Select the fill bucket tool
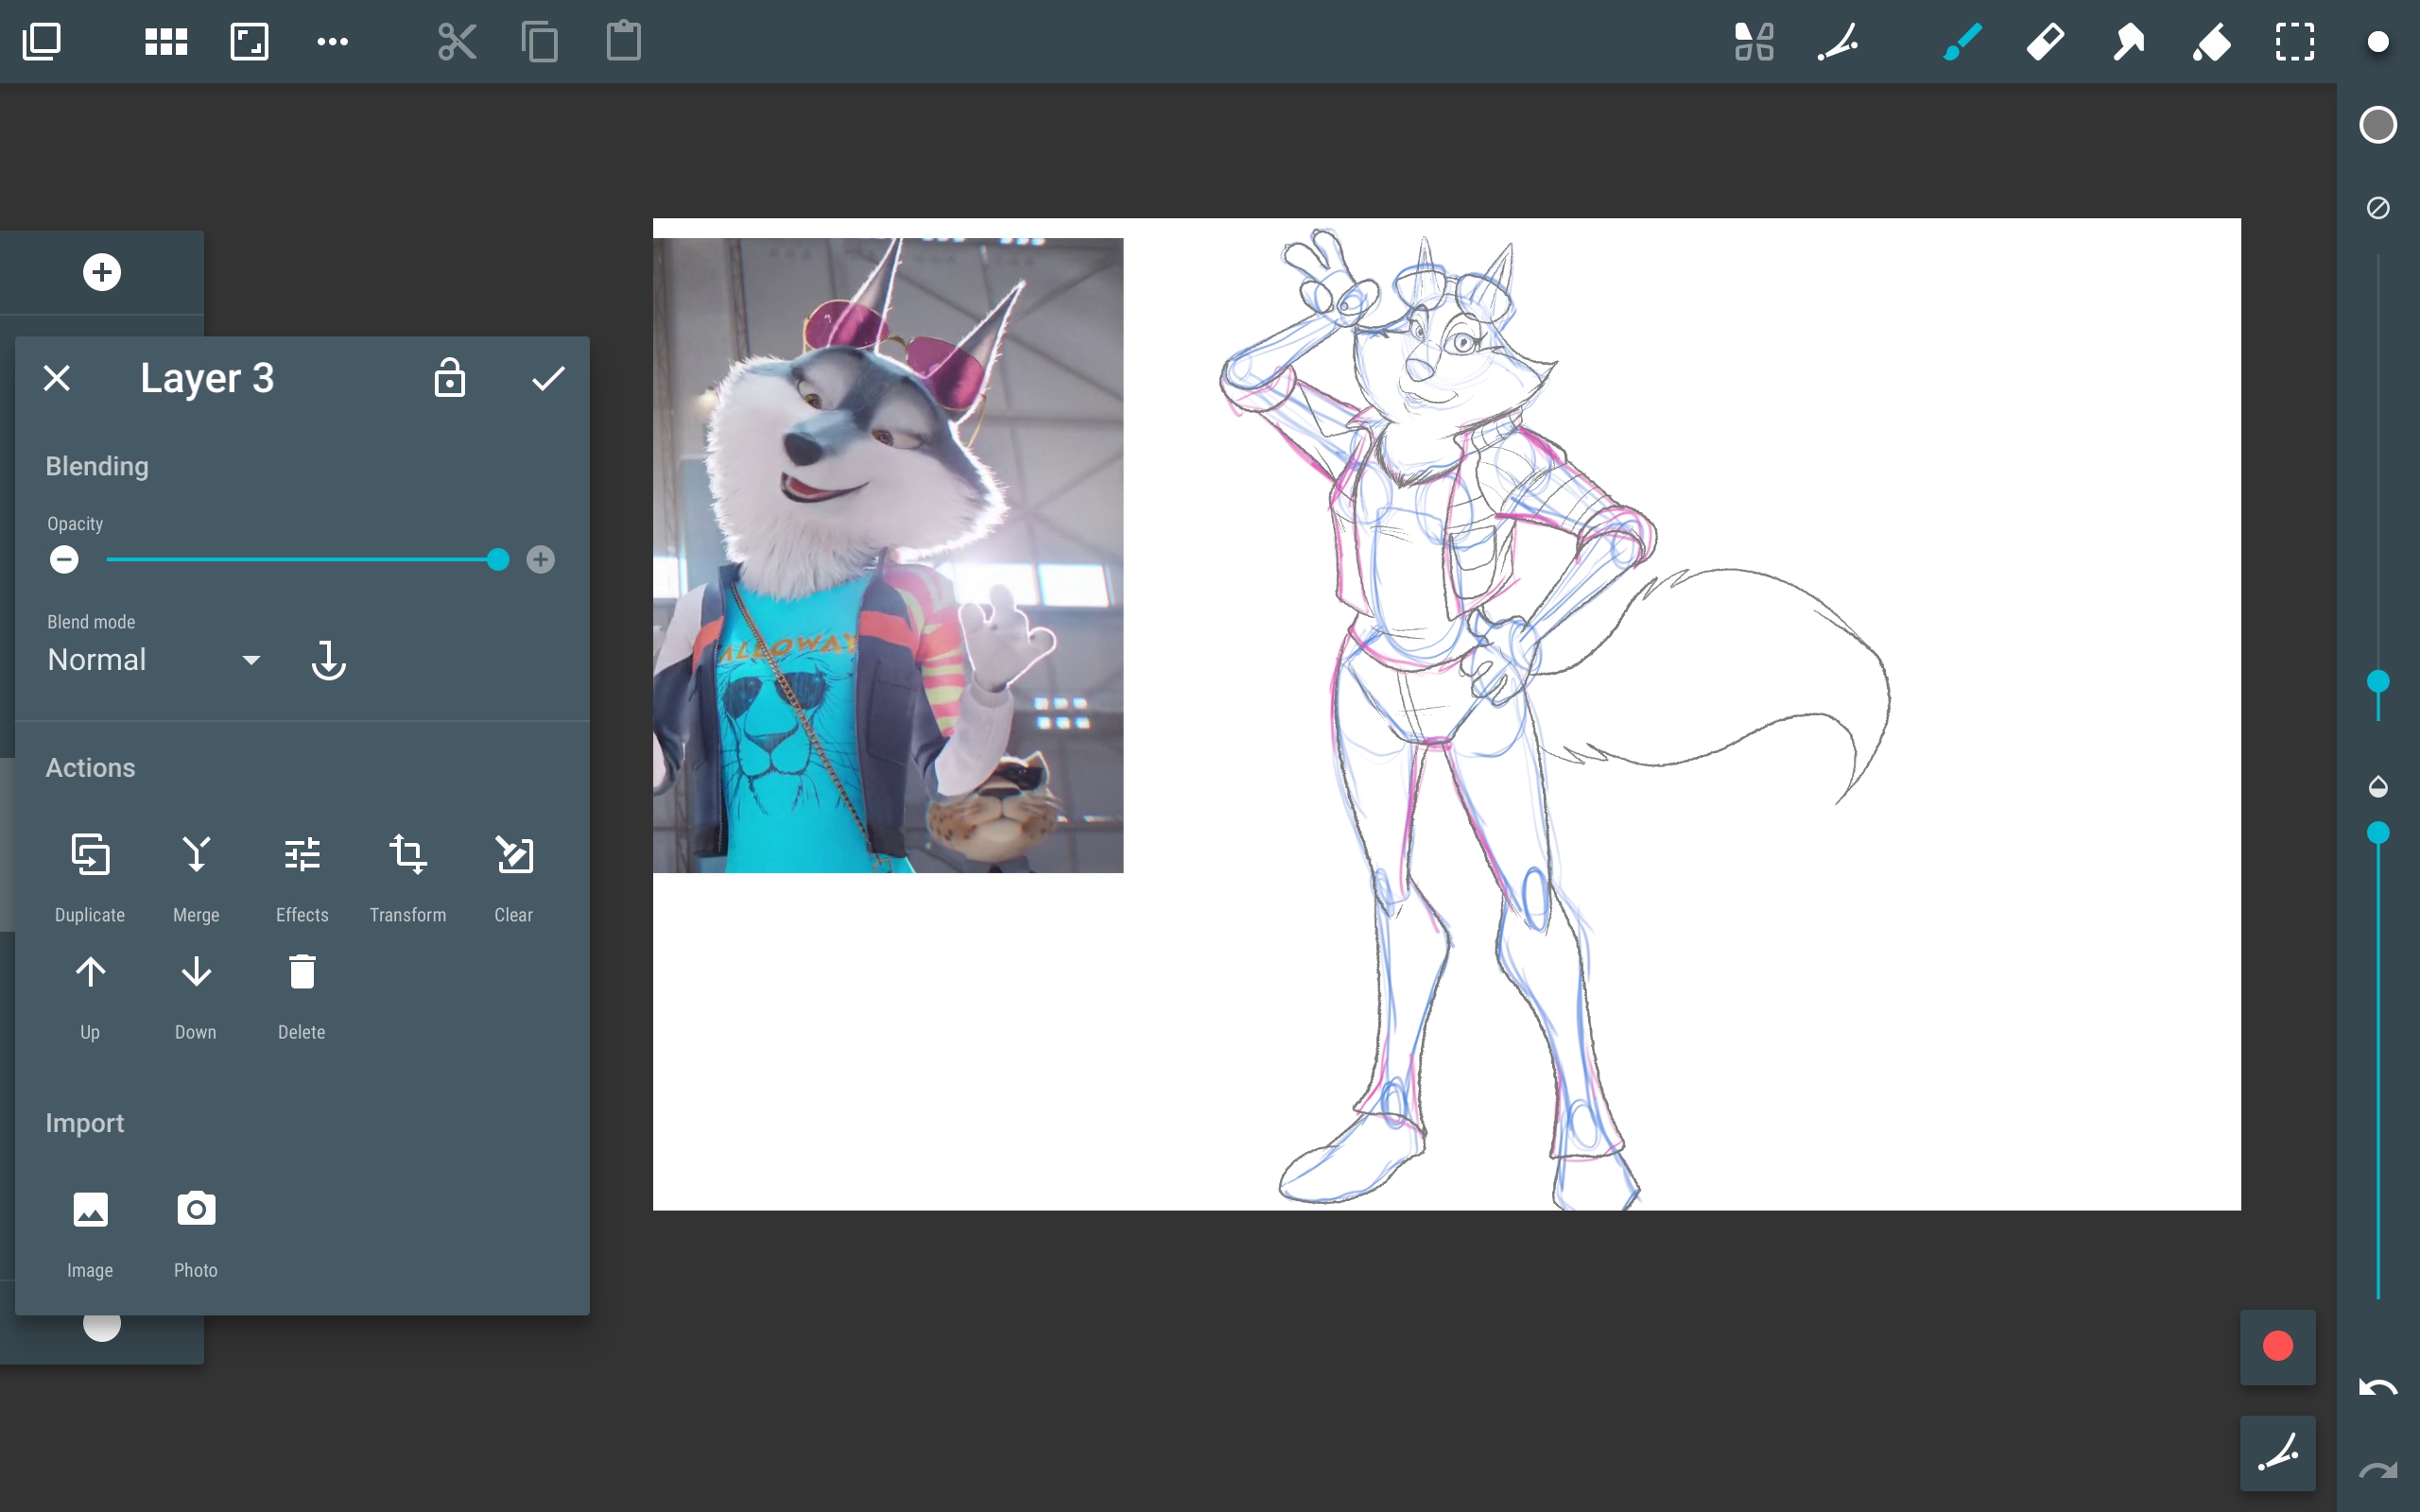The height and width of the screenshot is (1512, 2420). 2211,42
